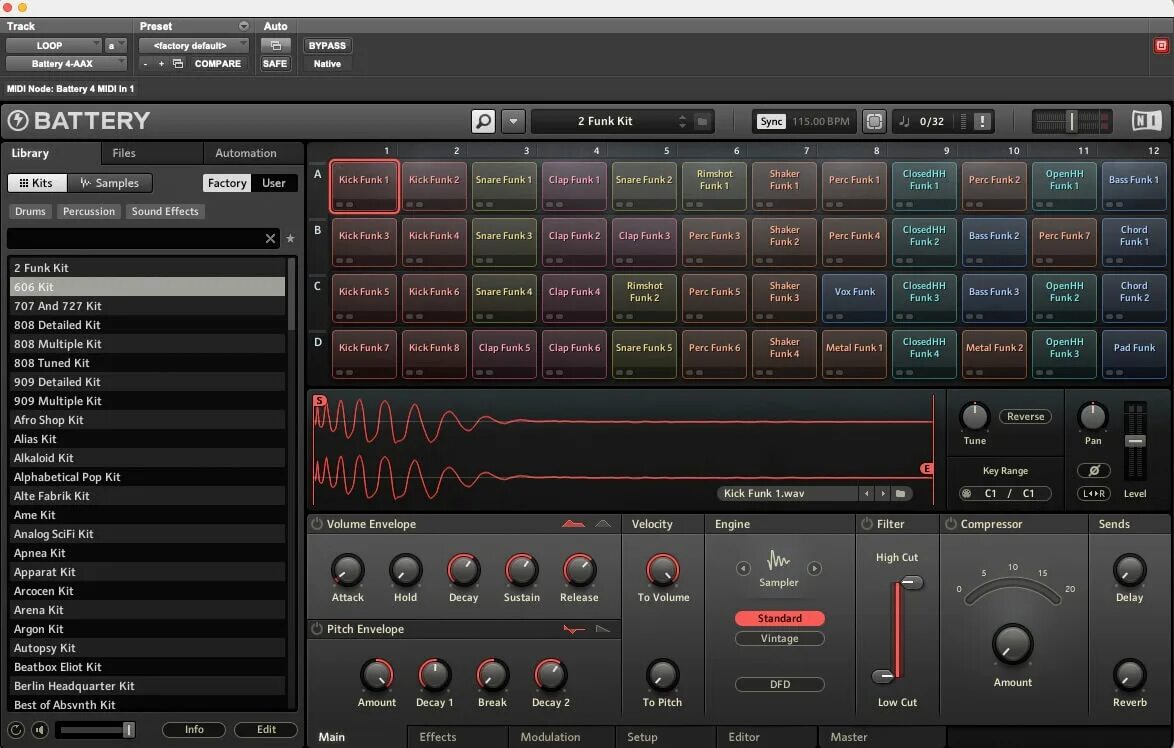Click the refresh icon at library bottom
The height and width of the screenshot is (748, 1174).
click(16, 729)
